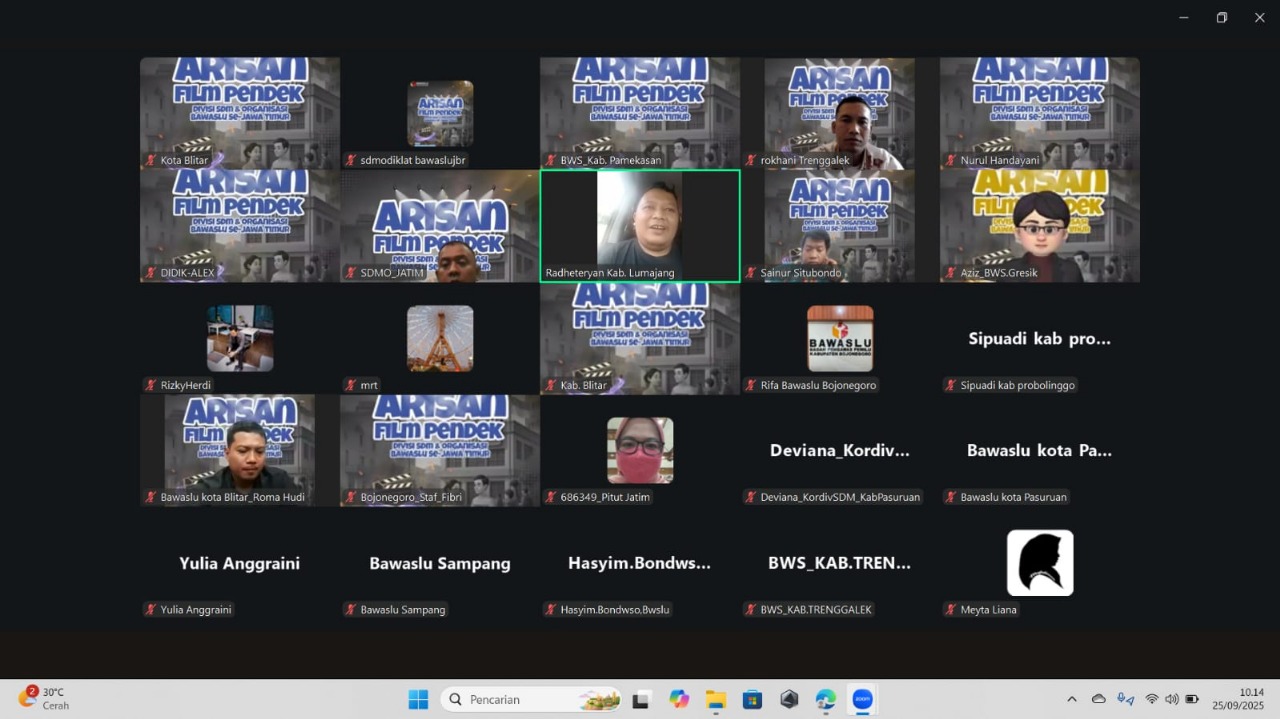Open the Microsoft Edge taskbar icon
Screen dimensions: 1280x719
(825, 699)
